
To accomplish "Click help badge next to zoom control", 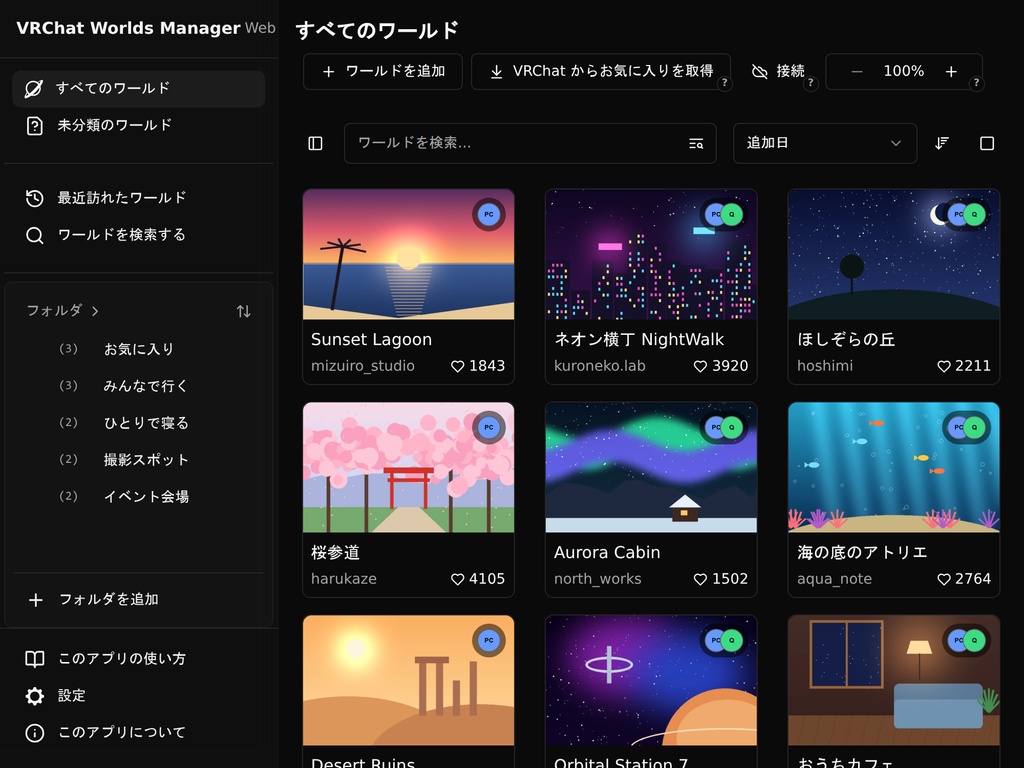I will [976, 83].
